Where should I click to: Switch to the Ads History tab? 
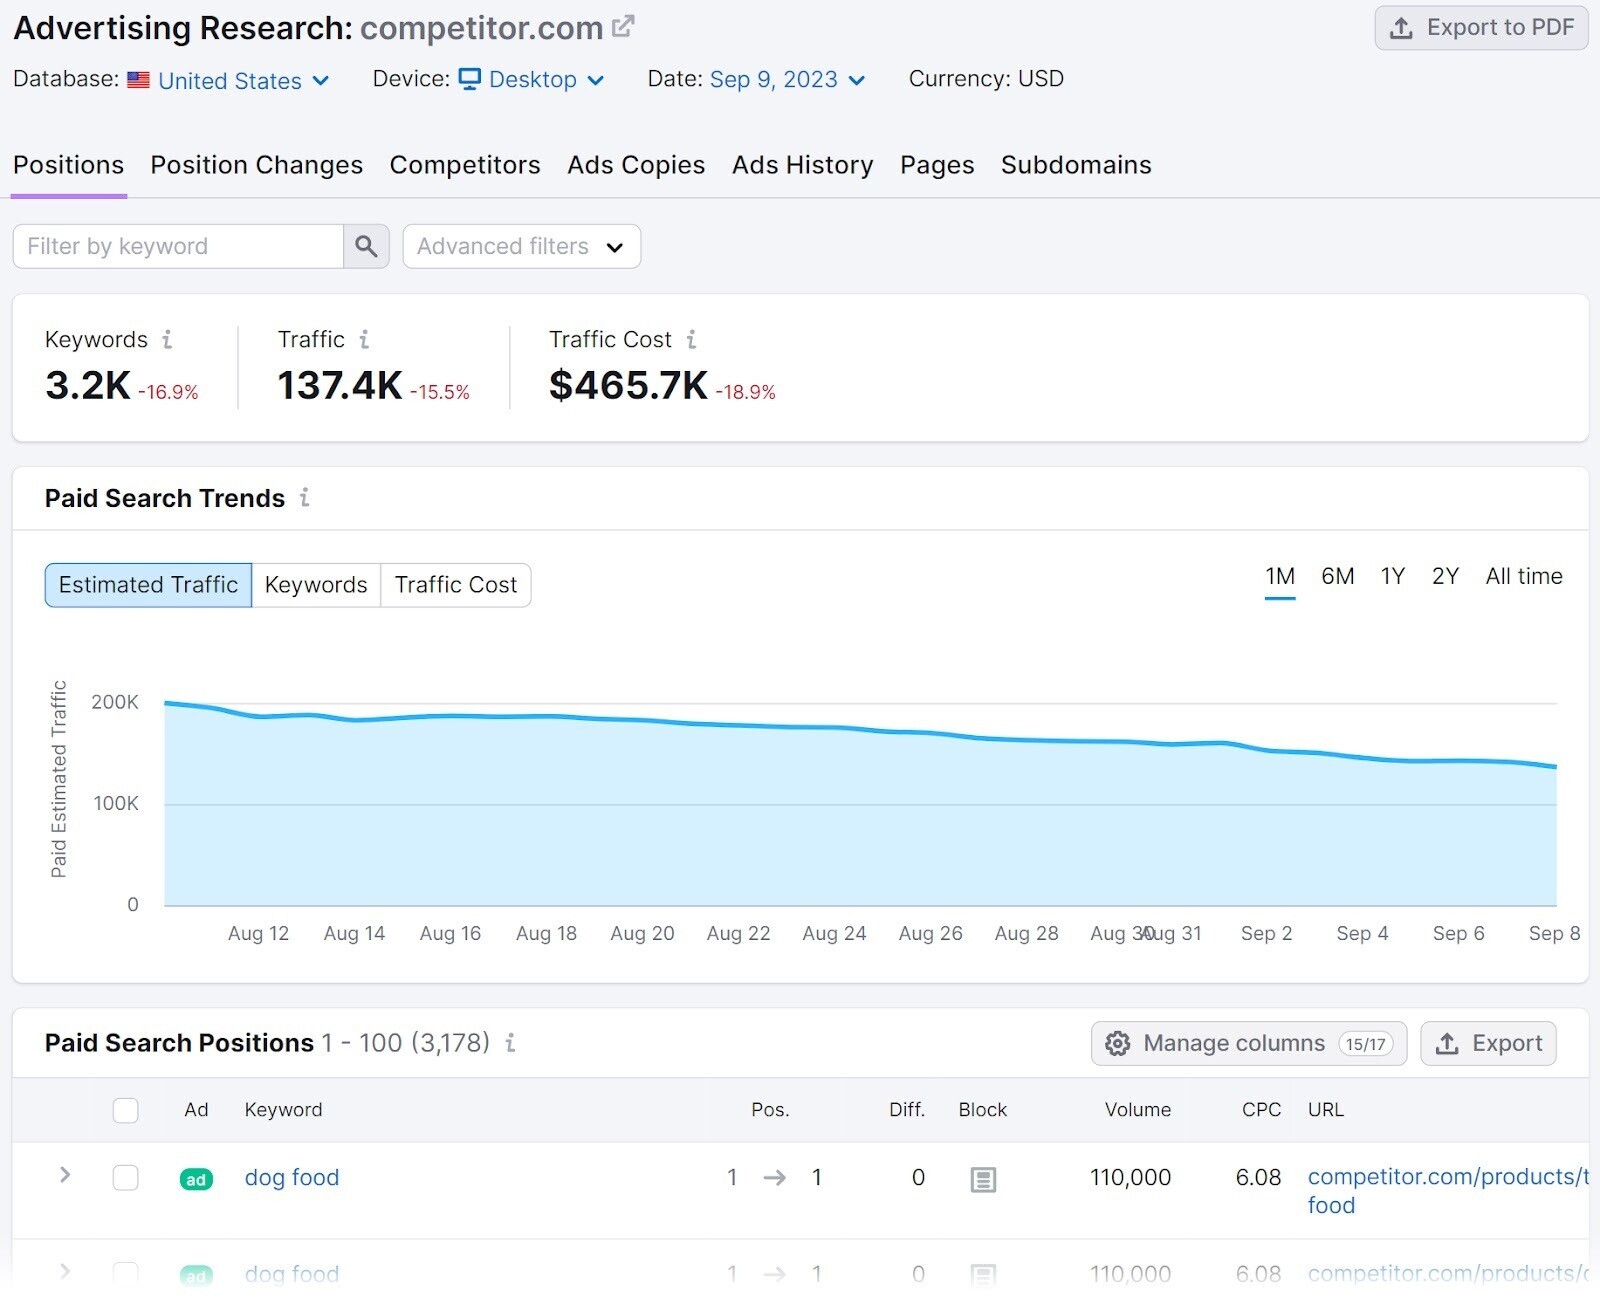[802, 165]
